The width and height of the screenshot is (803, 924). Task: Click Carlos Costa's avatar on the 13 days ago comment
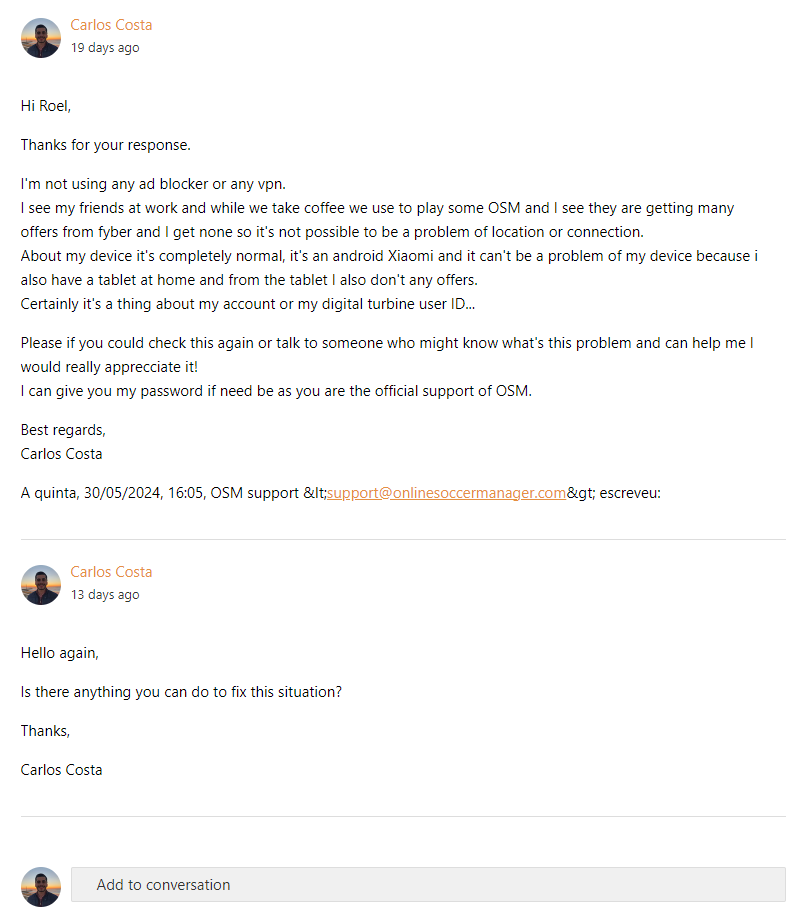tap(41, 585)
